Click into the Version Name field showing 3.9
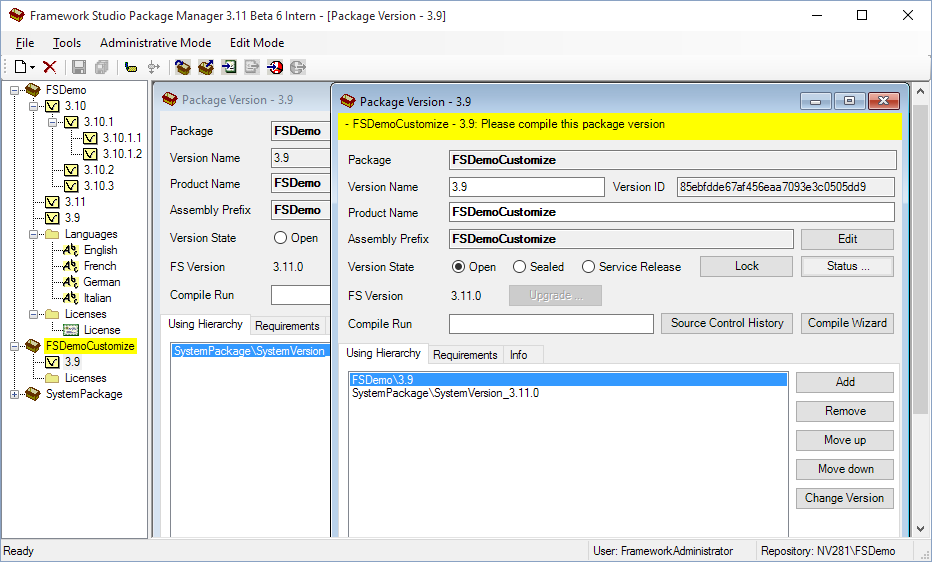Screen dimensions: 932x562 527,187
